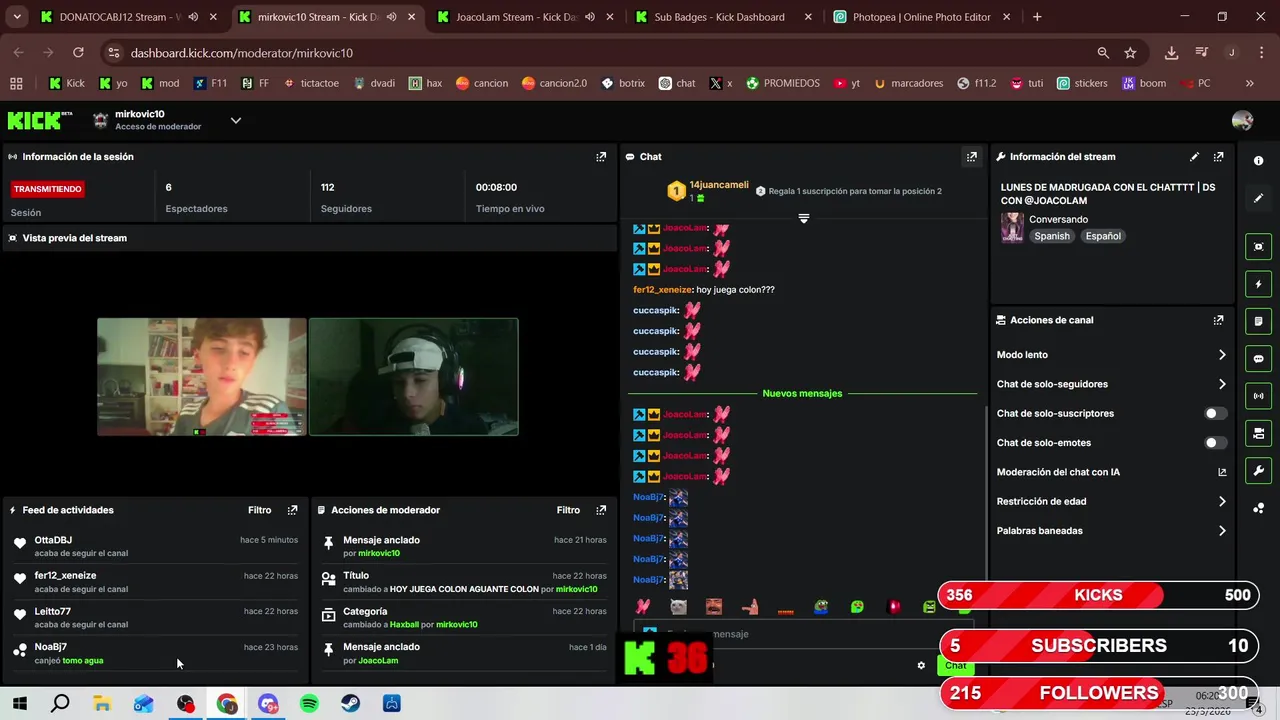
Task: Collapse the chat leaderboard arrow
Action: pyautogui.click(x=803, y=218)
